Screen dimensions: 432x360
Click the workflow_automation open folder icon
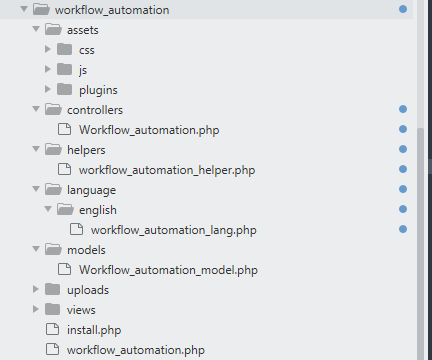(41, 9)
